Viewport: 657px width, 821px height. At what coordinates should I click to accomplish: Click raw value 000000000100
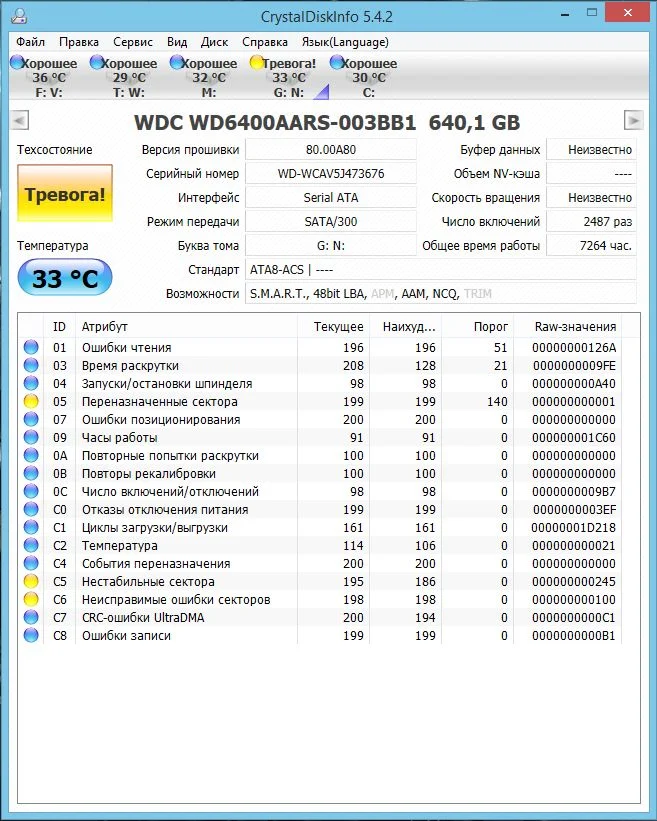(574, 600)
